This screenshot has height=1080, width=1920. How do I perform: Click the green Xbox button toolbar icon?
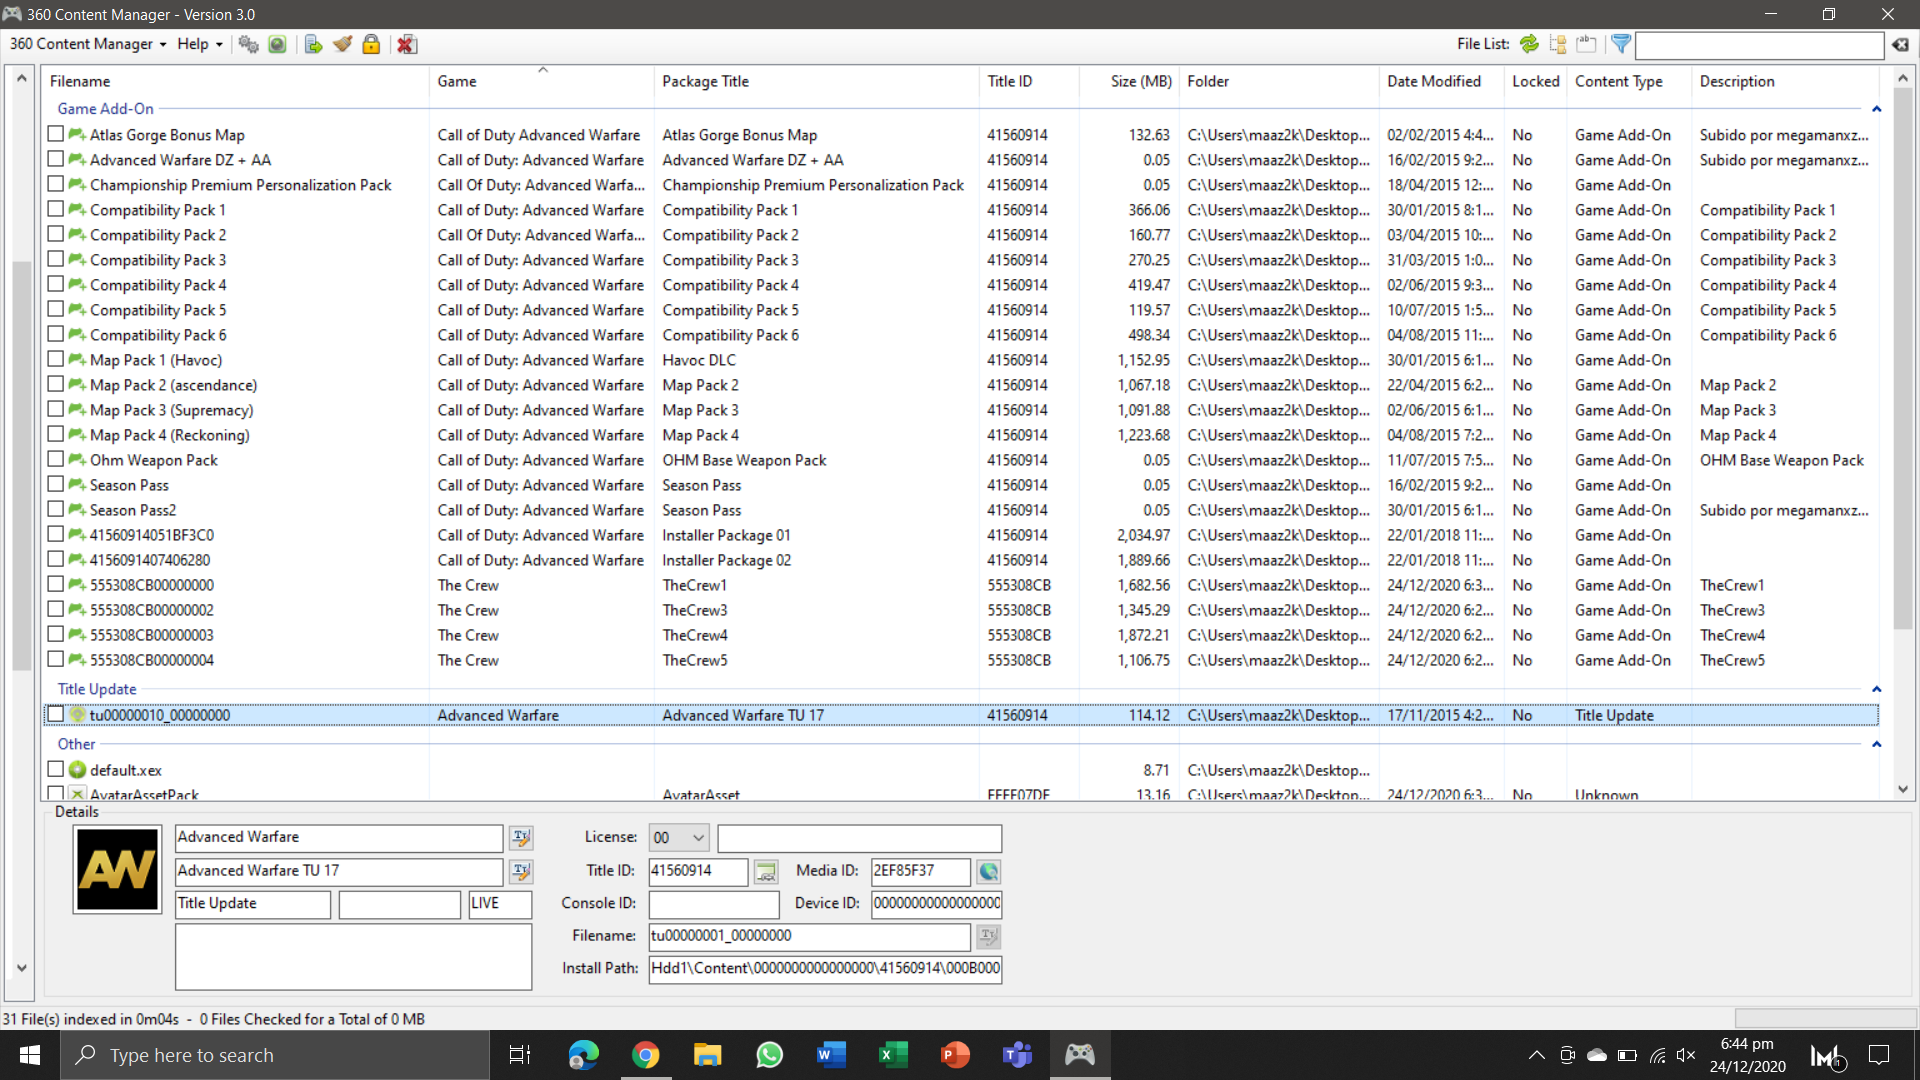277,44
